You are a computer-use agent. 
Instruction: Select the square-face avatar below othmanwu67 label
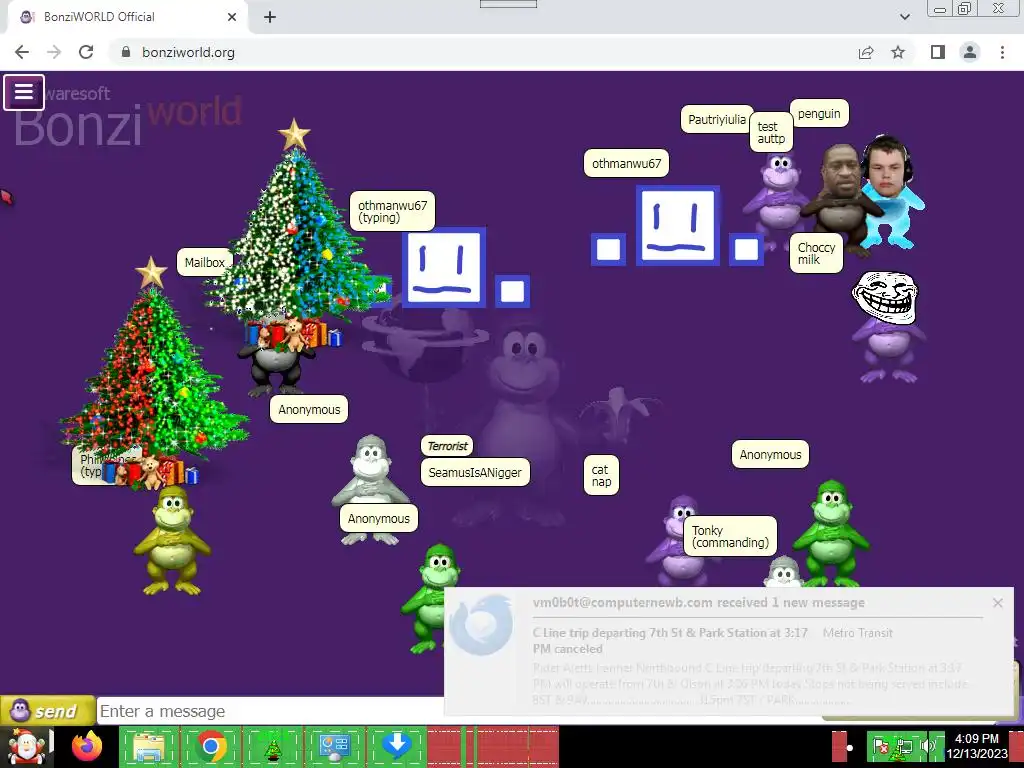tap(678, 226)
